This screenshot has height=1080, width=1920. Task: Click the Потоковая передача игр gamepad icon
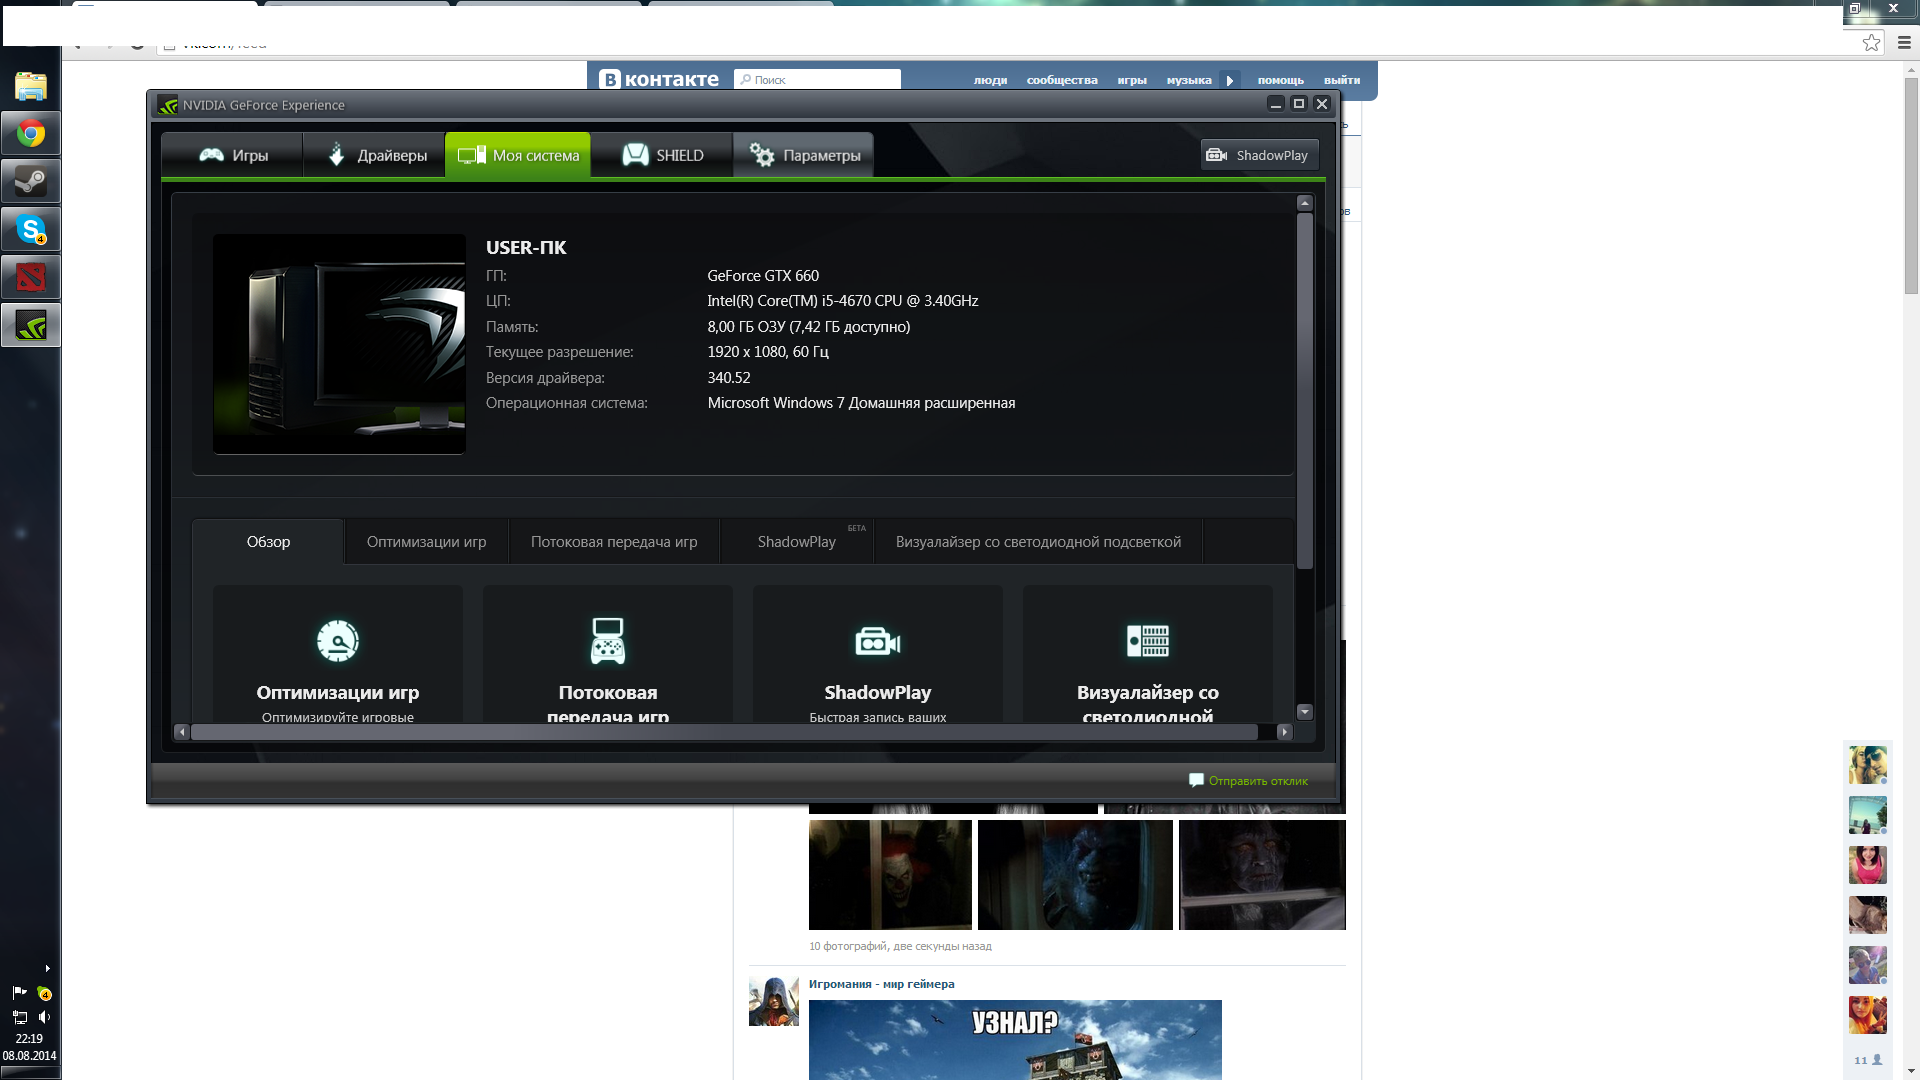tap(608, 641)
